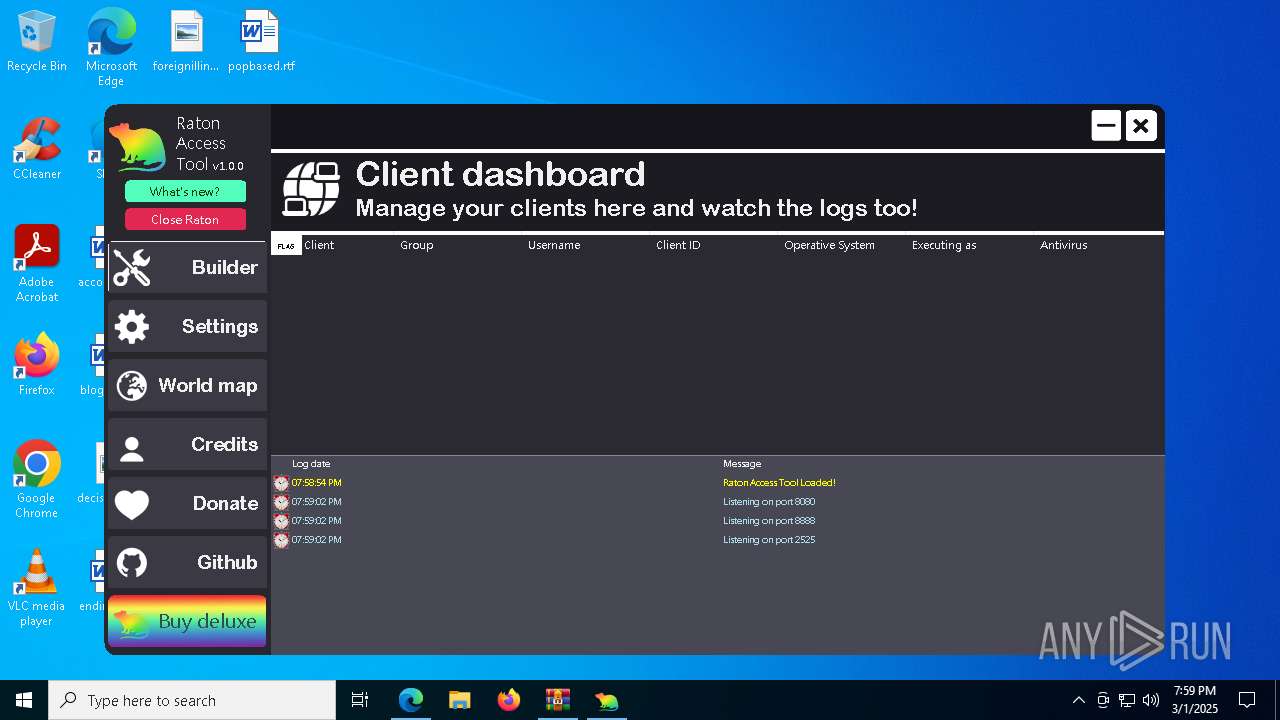Minimize the Raton Access Tool window
Image resolution: width=1280 pixels, height=720 pixels.
[x=1106, y=126]
